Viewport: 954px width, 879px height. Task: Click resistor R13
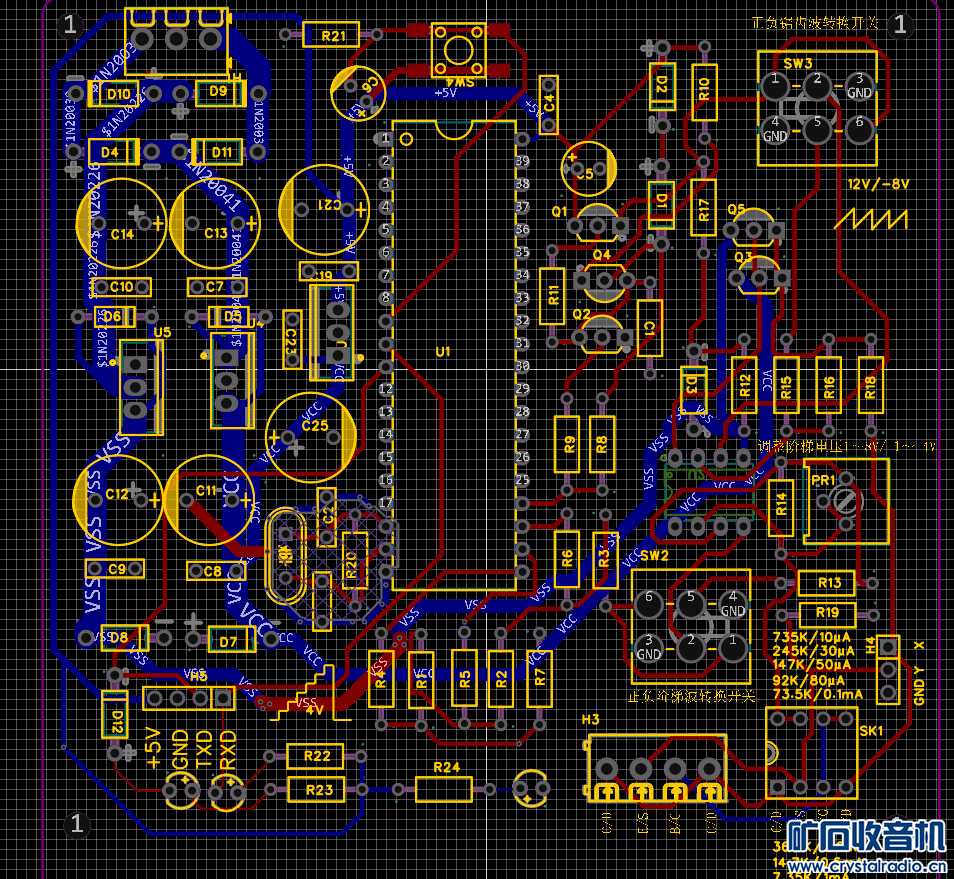826,583
